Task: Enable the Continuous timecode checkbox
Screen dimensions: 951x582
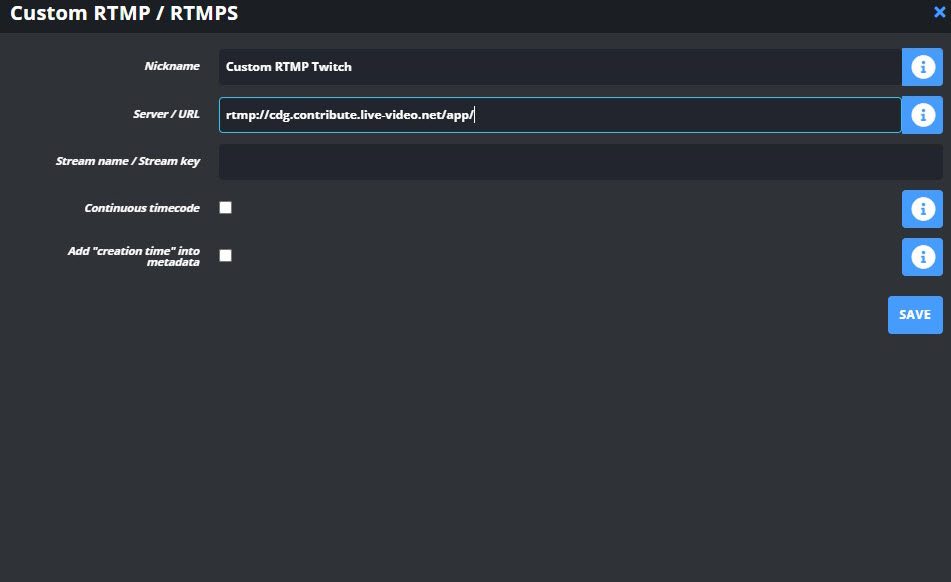Action: (226, 208)
